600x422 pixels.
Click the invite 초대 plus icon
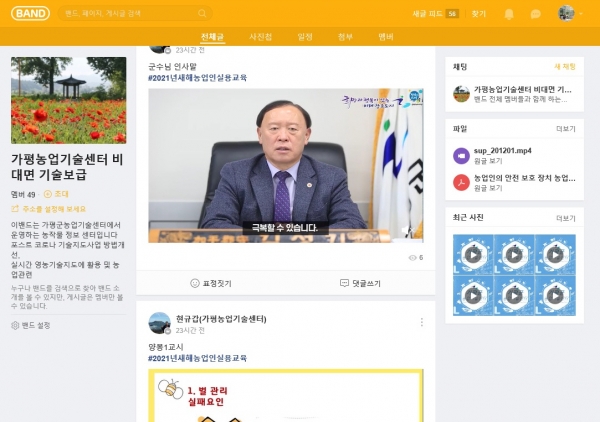47,194
